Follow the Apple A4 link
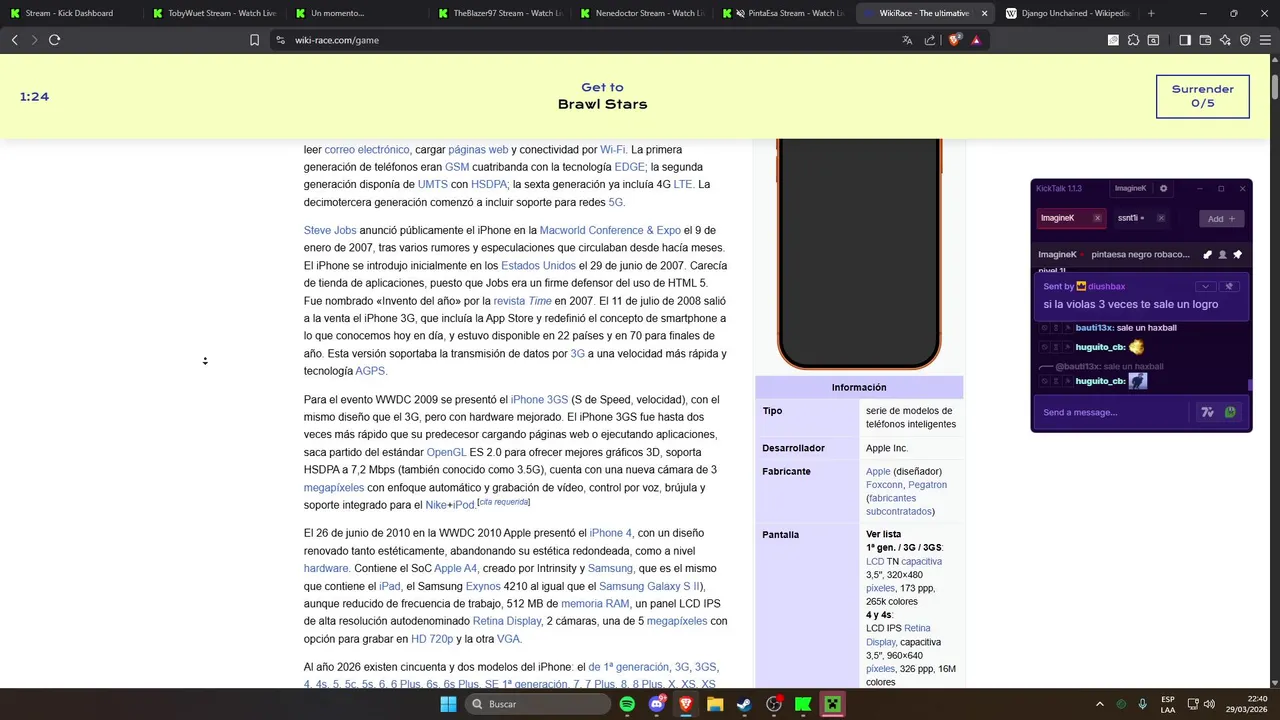1280x720 pixels. [x=455, y=568]
